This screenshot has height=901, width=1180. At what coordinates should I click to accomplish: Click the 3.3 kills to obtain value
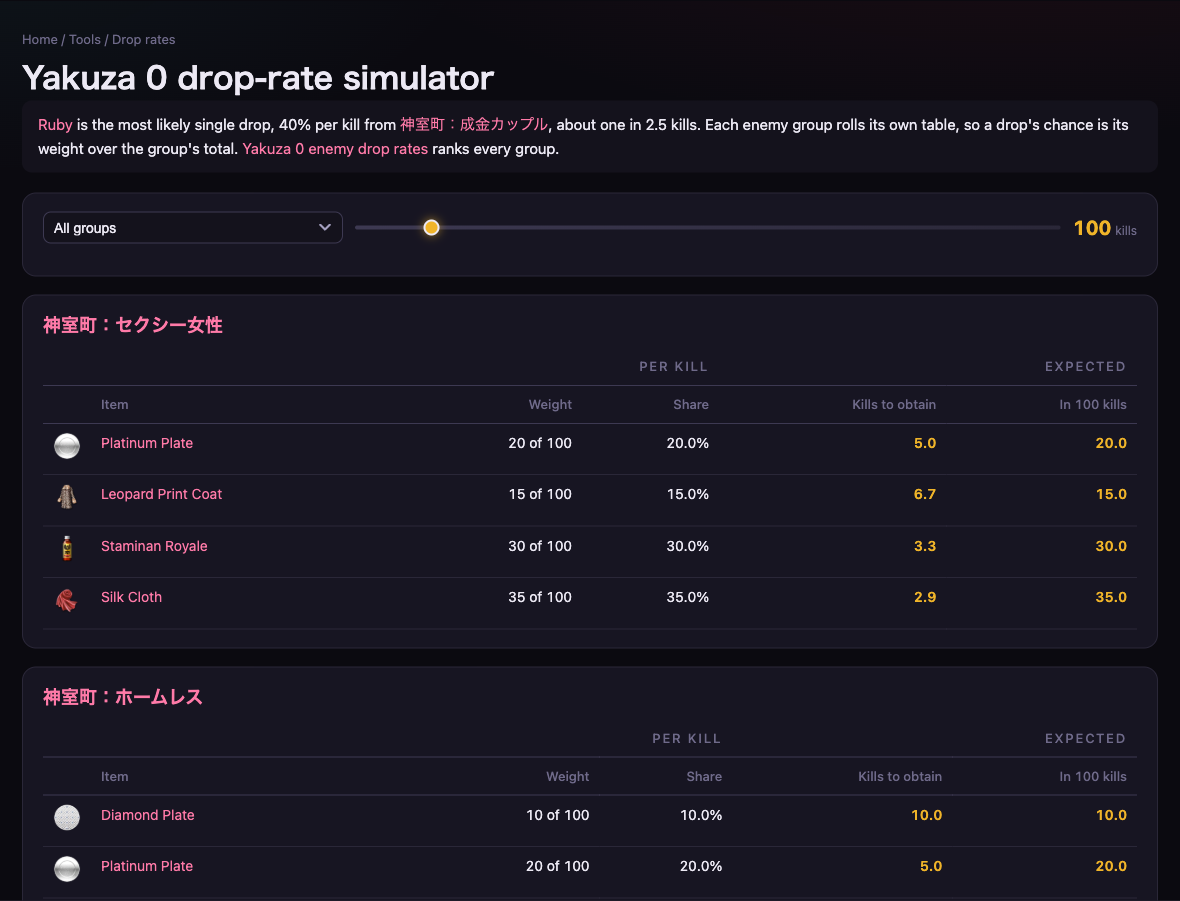pyautogui.click(x=925, y=546)
